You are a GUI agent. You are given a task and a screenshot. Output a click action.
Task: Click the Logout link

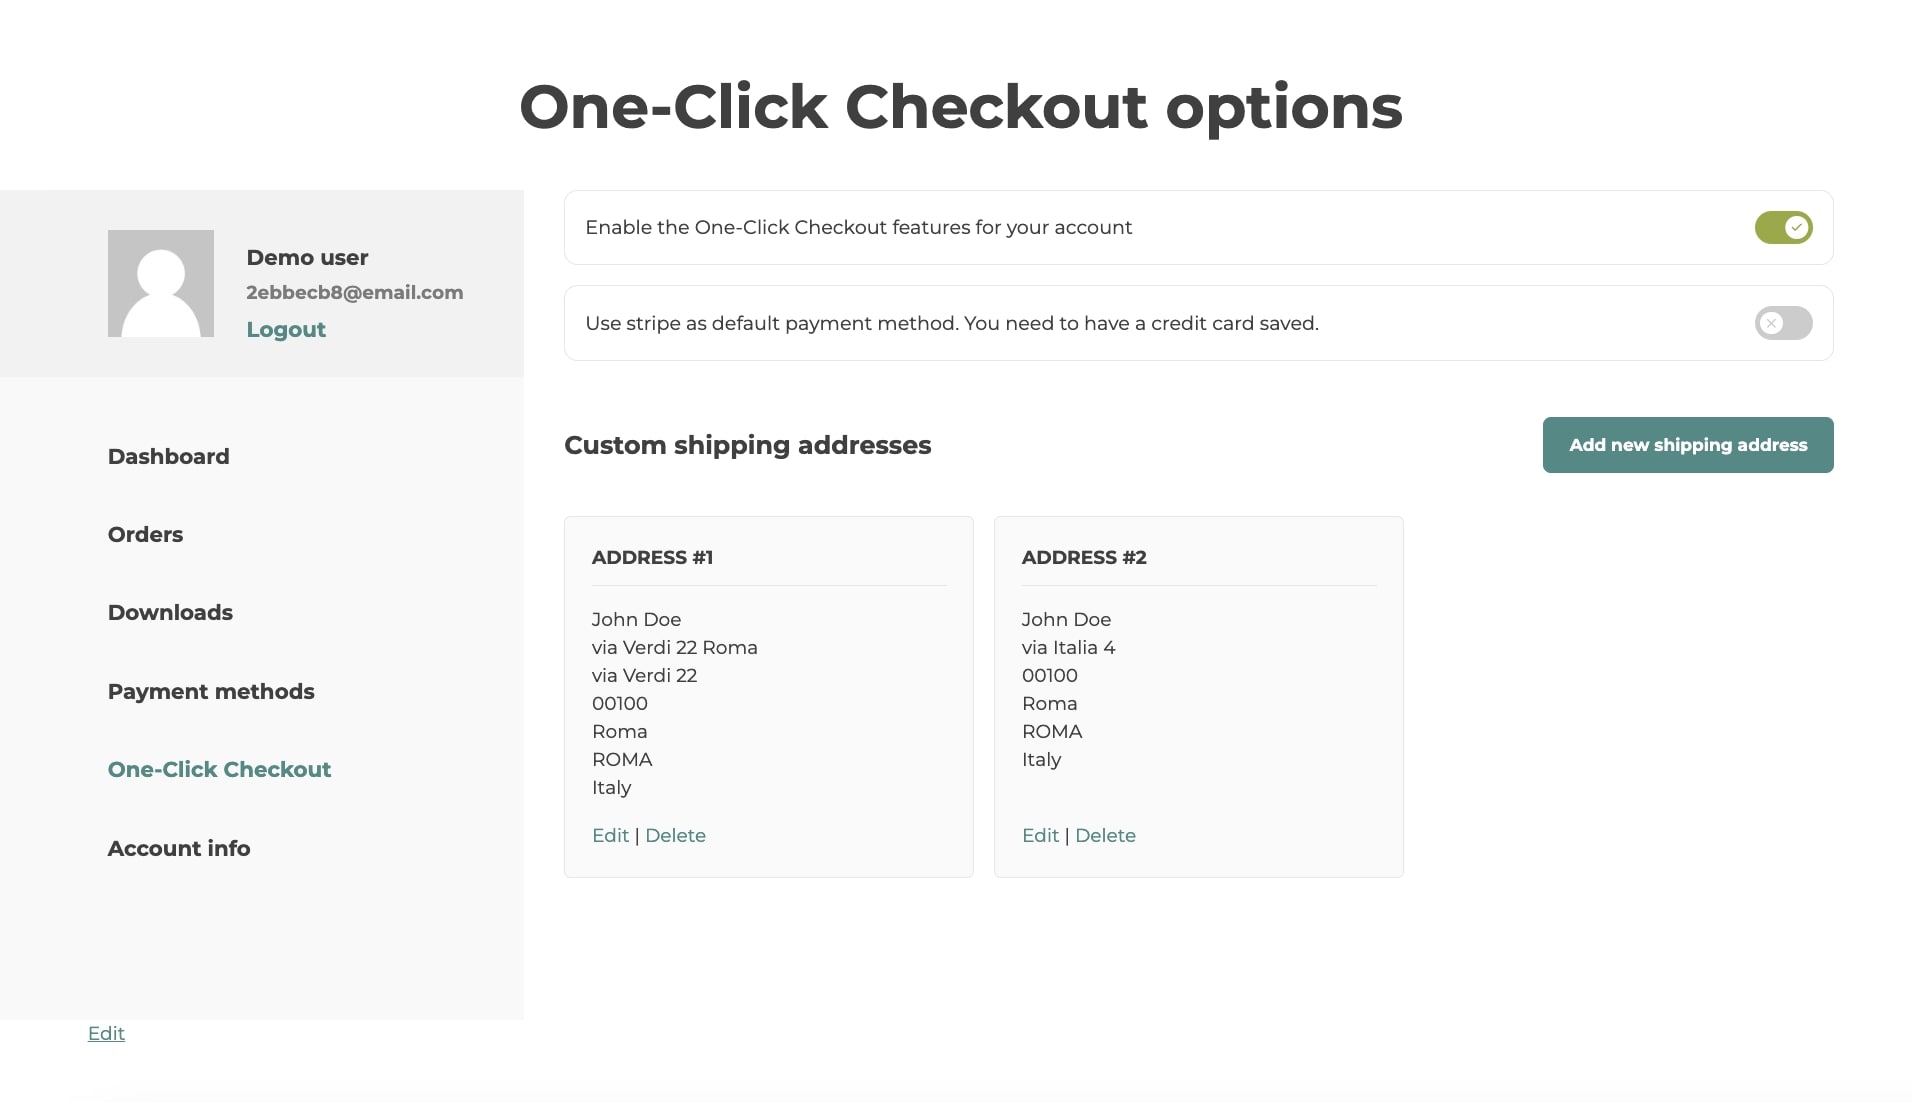(286, 330)
